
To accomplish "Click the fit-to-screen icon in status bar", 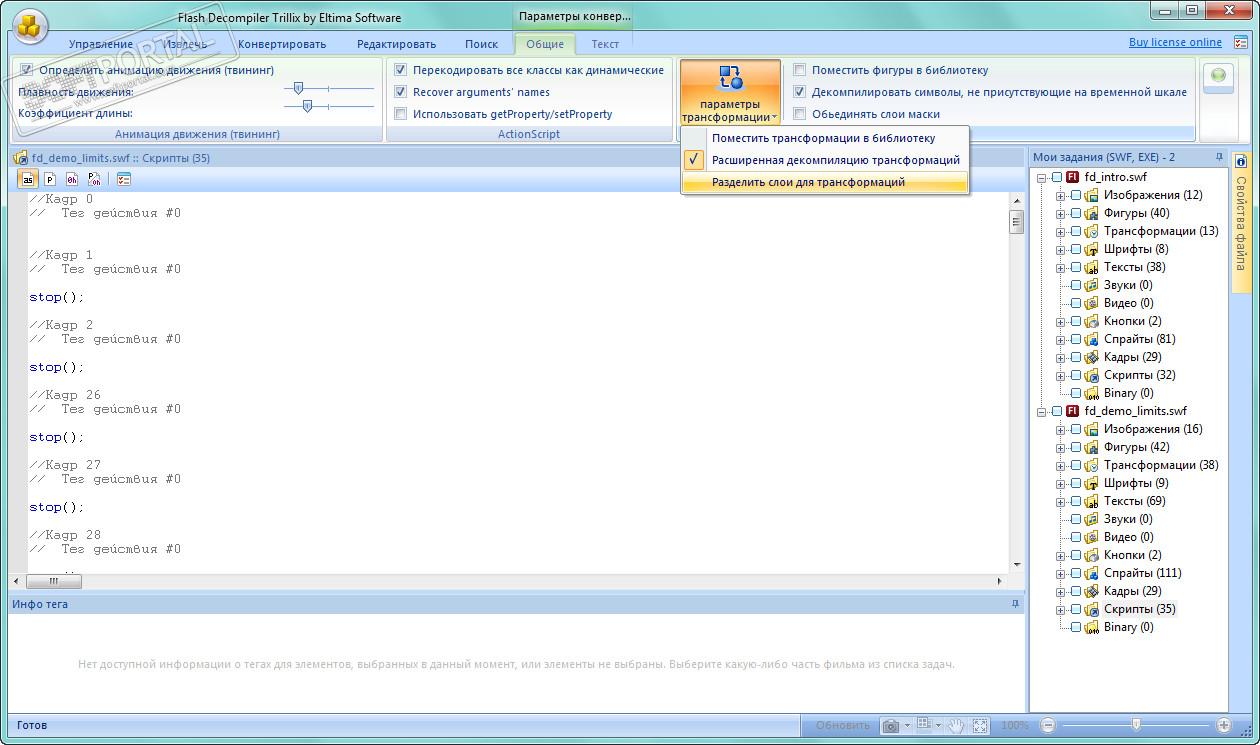I will [x=980, y=725].
